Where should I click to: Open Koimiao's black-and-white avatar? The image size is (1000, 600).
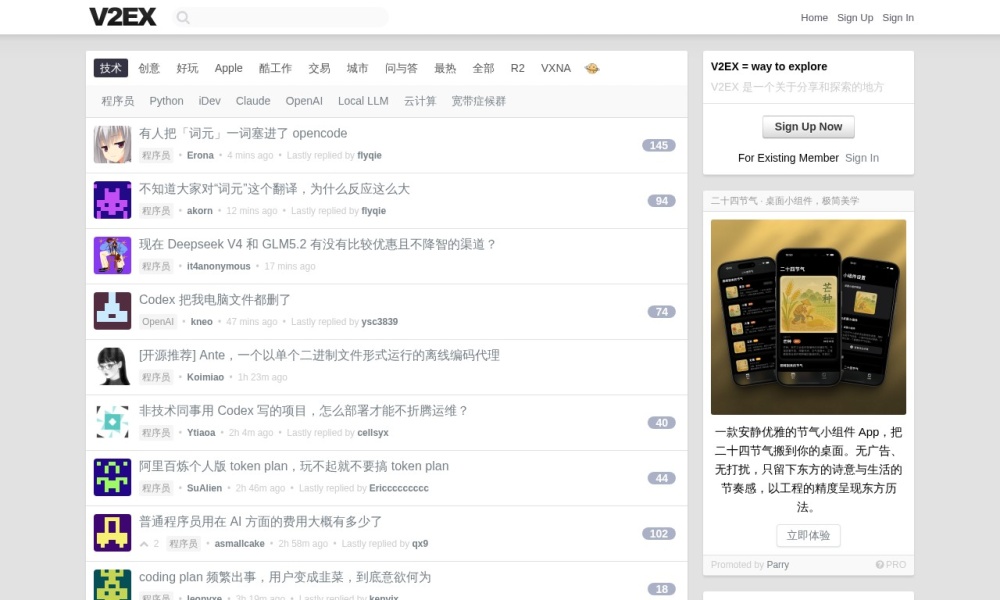(112, 367)
